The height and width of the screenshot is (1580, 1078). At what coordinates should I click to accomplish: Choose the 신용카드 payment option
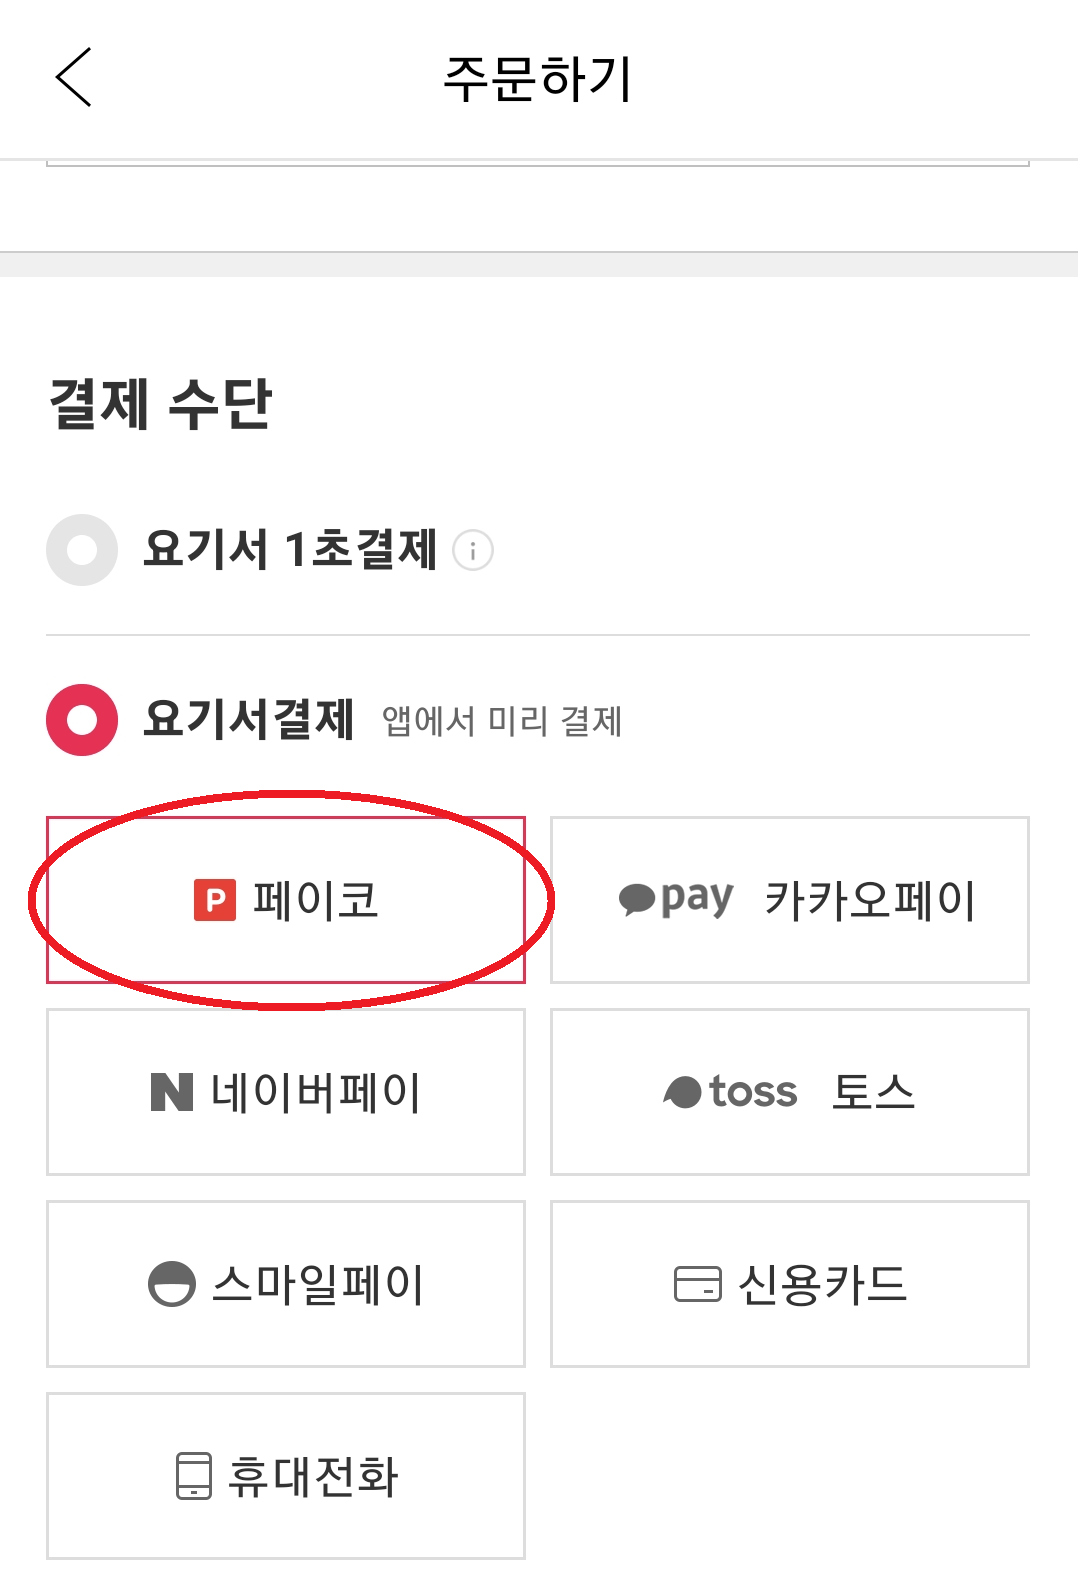790,1284
